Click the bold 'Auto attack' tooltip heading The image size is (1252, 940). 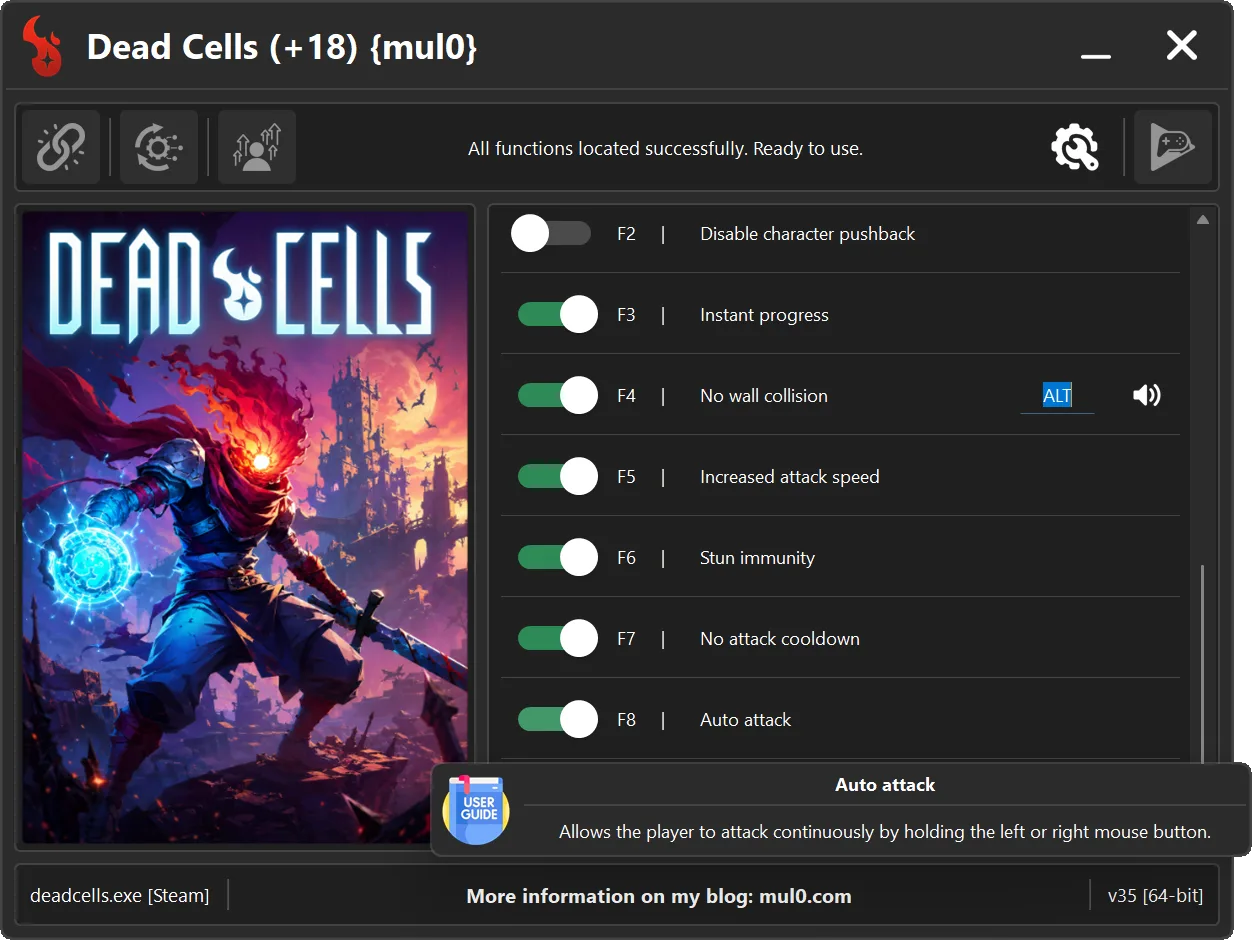tap(885, 785)
